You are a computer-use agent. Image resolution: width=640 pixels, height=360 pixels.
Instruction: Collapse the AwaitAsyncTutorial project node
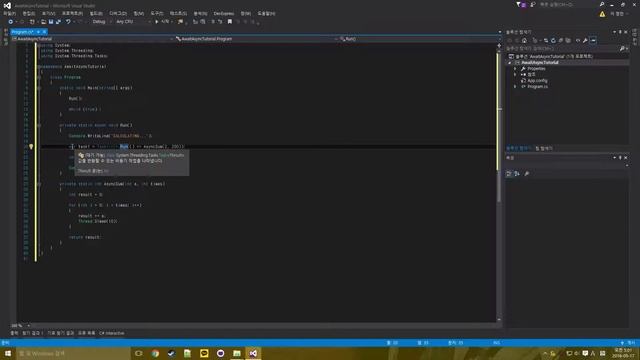pyautogui.click(x=510, y=63)
